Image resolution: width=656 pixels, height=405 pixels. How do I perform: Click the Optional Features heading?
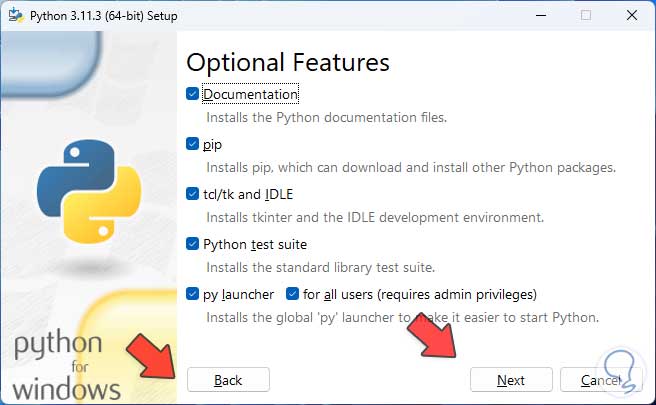[288, 62]
